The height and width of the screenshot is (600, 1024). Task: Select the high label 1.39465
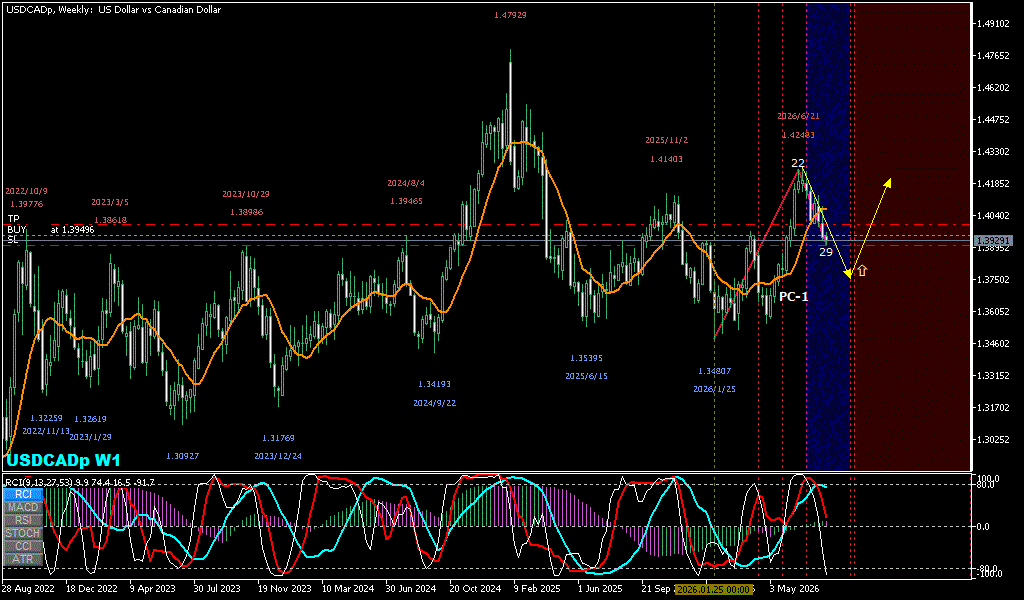pyautogui.click(x=406, y=201)
